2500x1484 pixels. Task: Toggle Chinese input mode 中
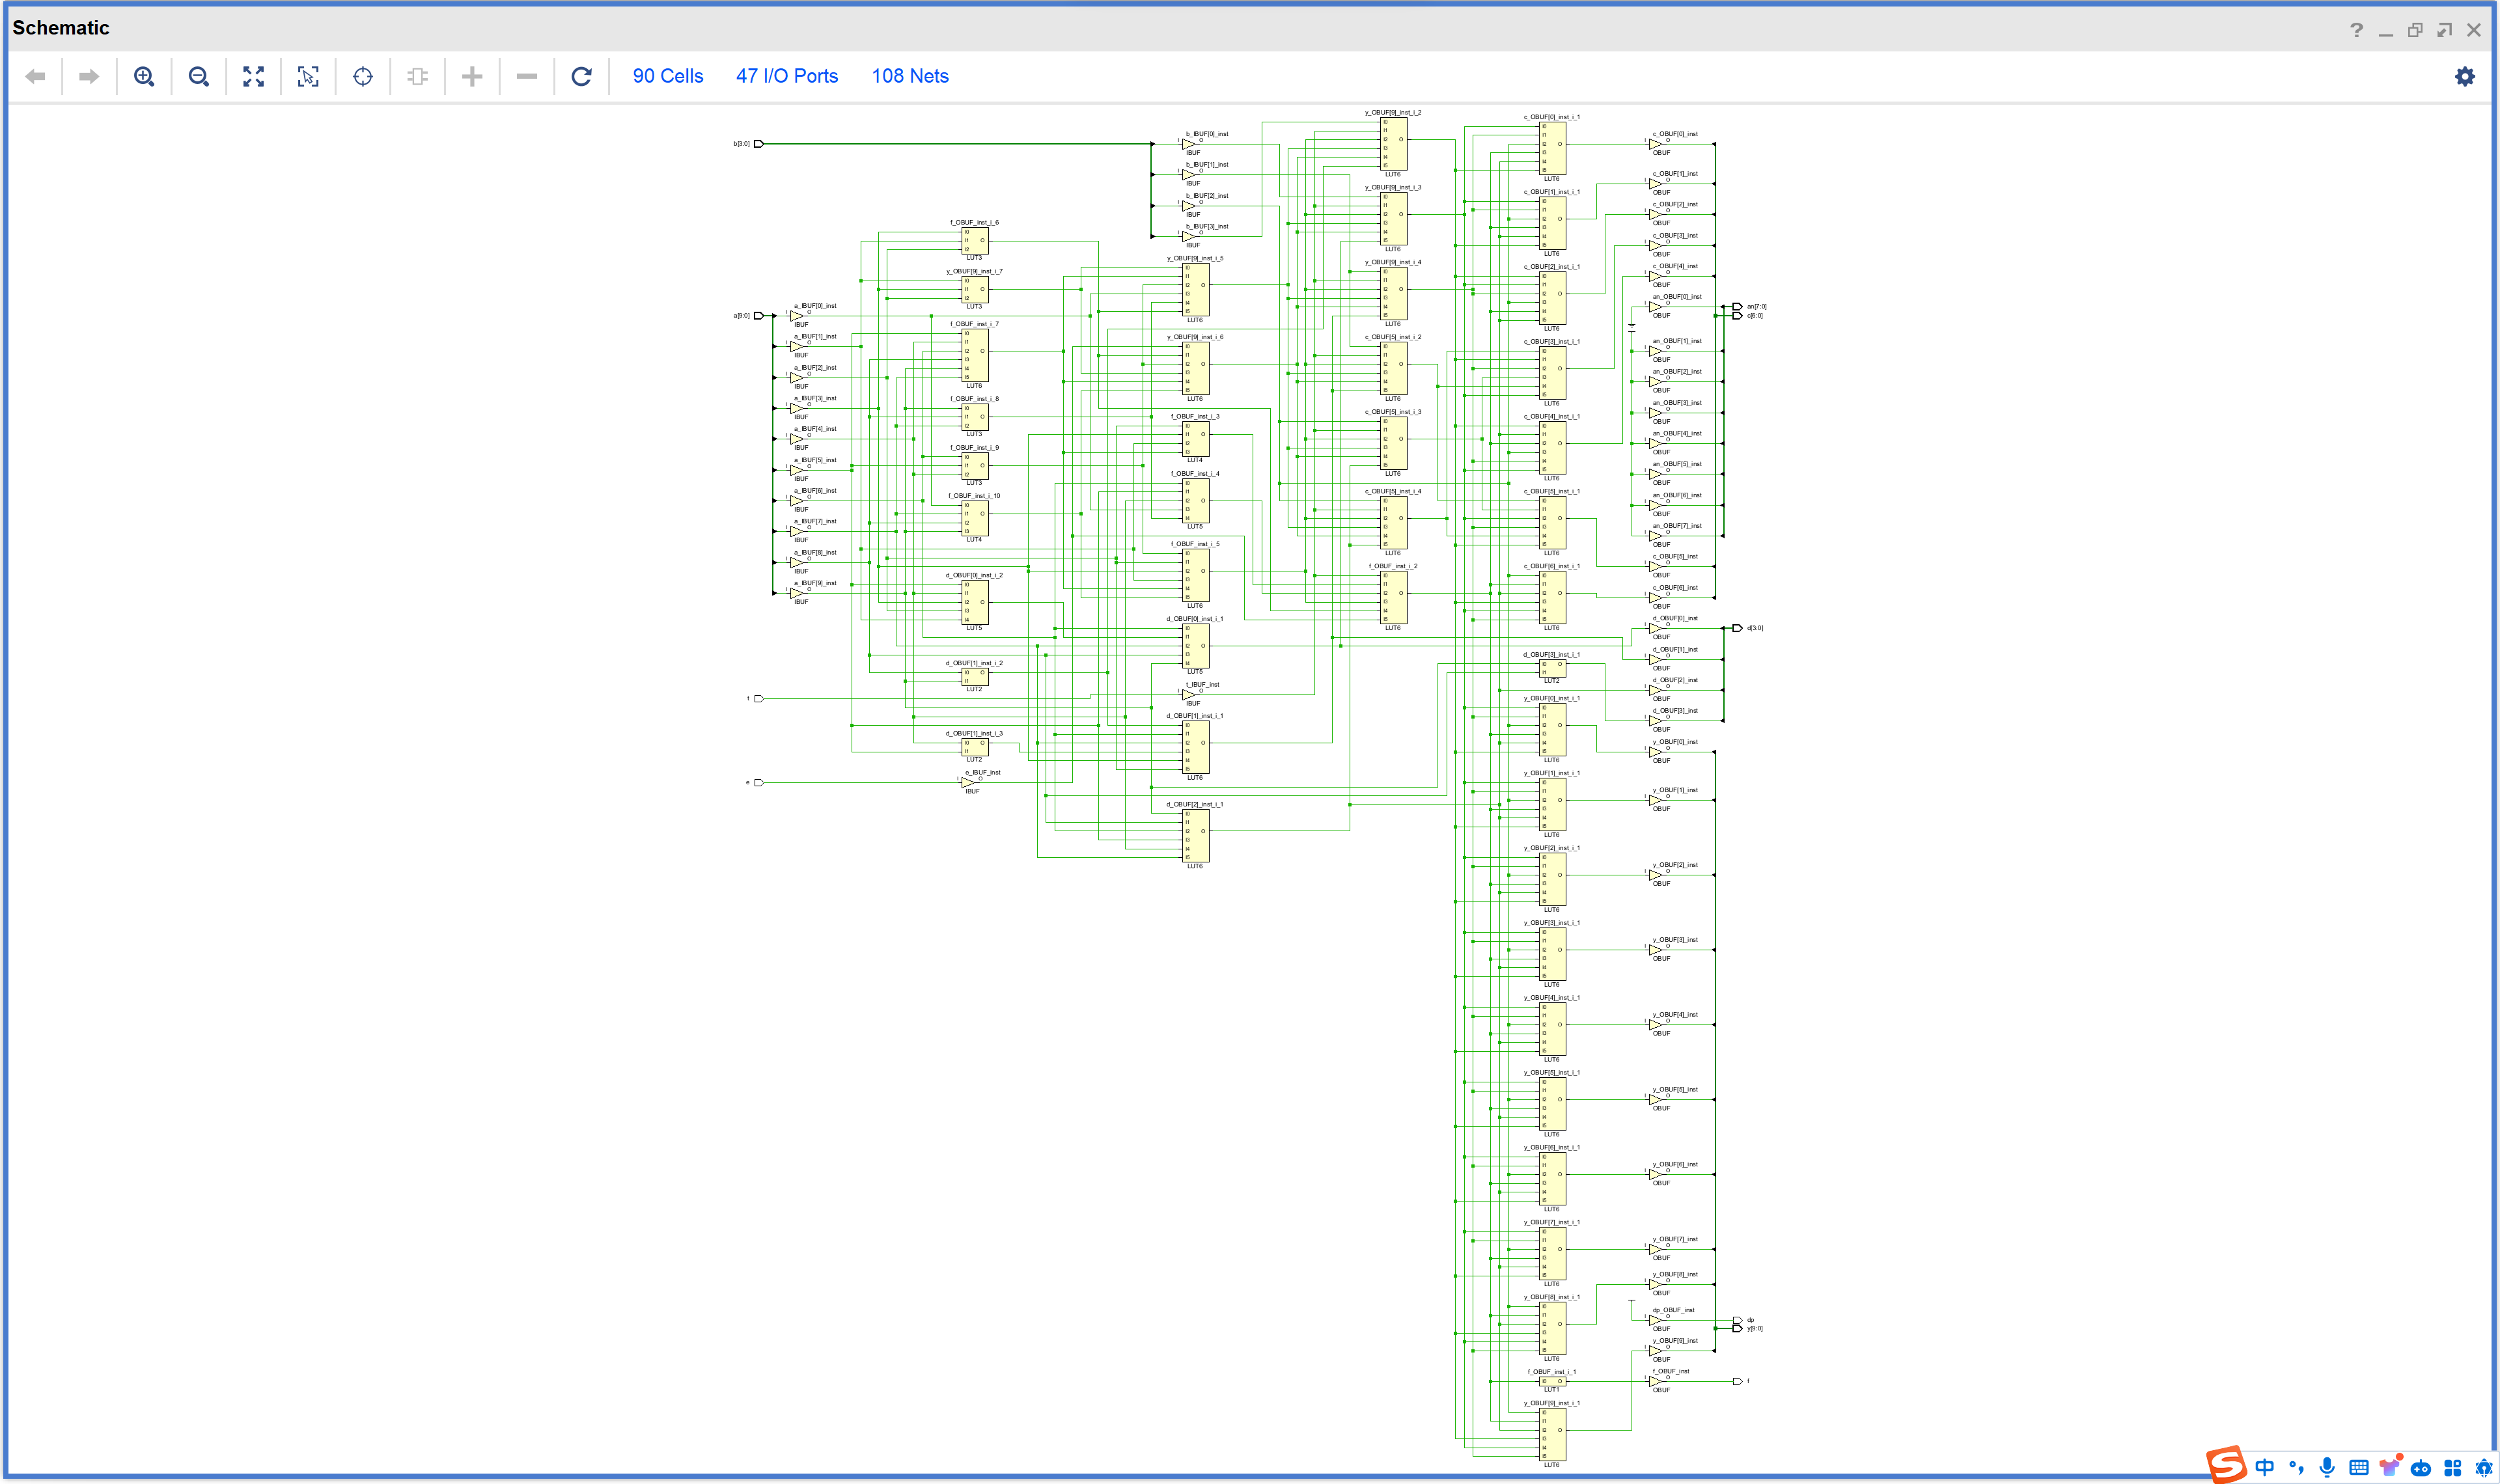tap(2265, 1468)
